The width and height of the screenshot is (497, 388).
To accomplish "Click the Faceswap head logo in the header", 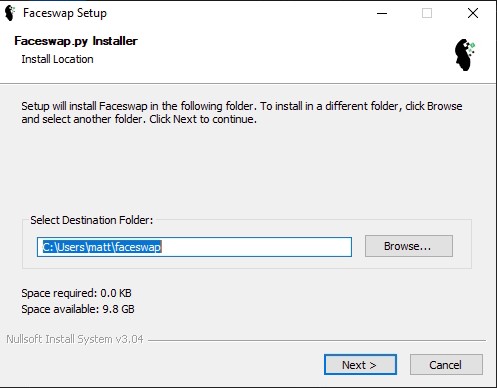I will click(465, 55).
